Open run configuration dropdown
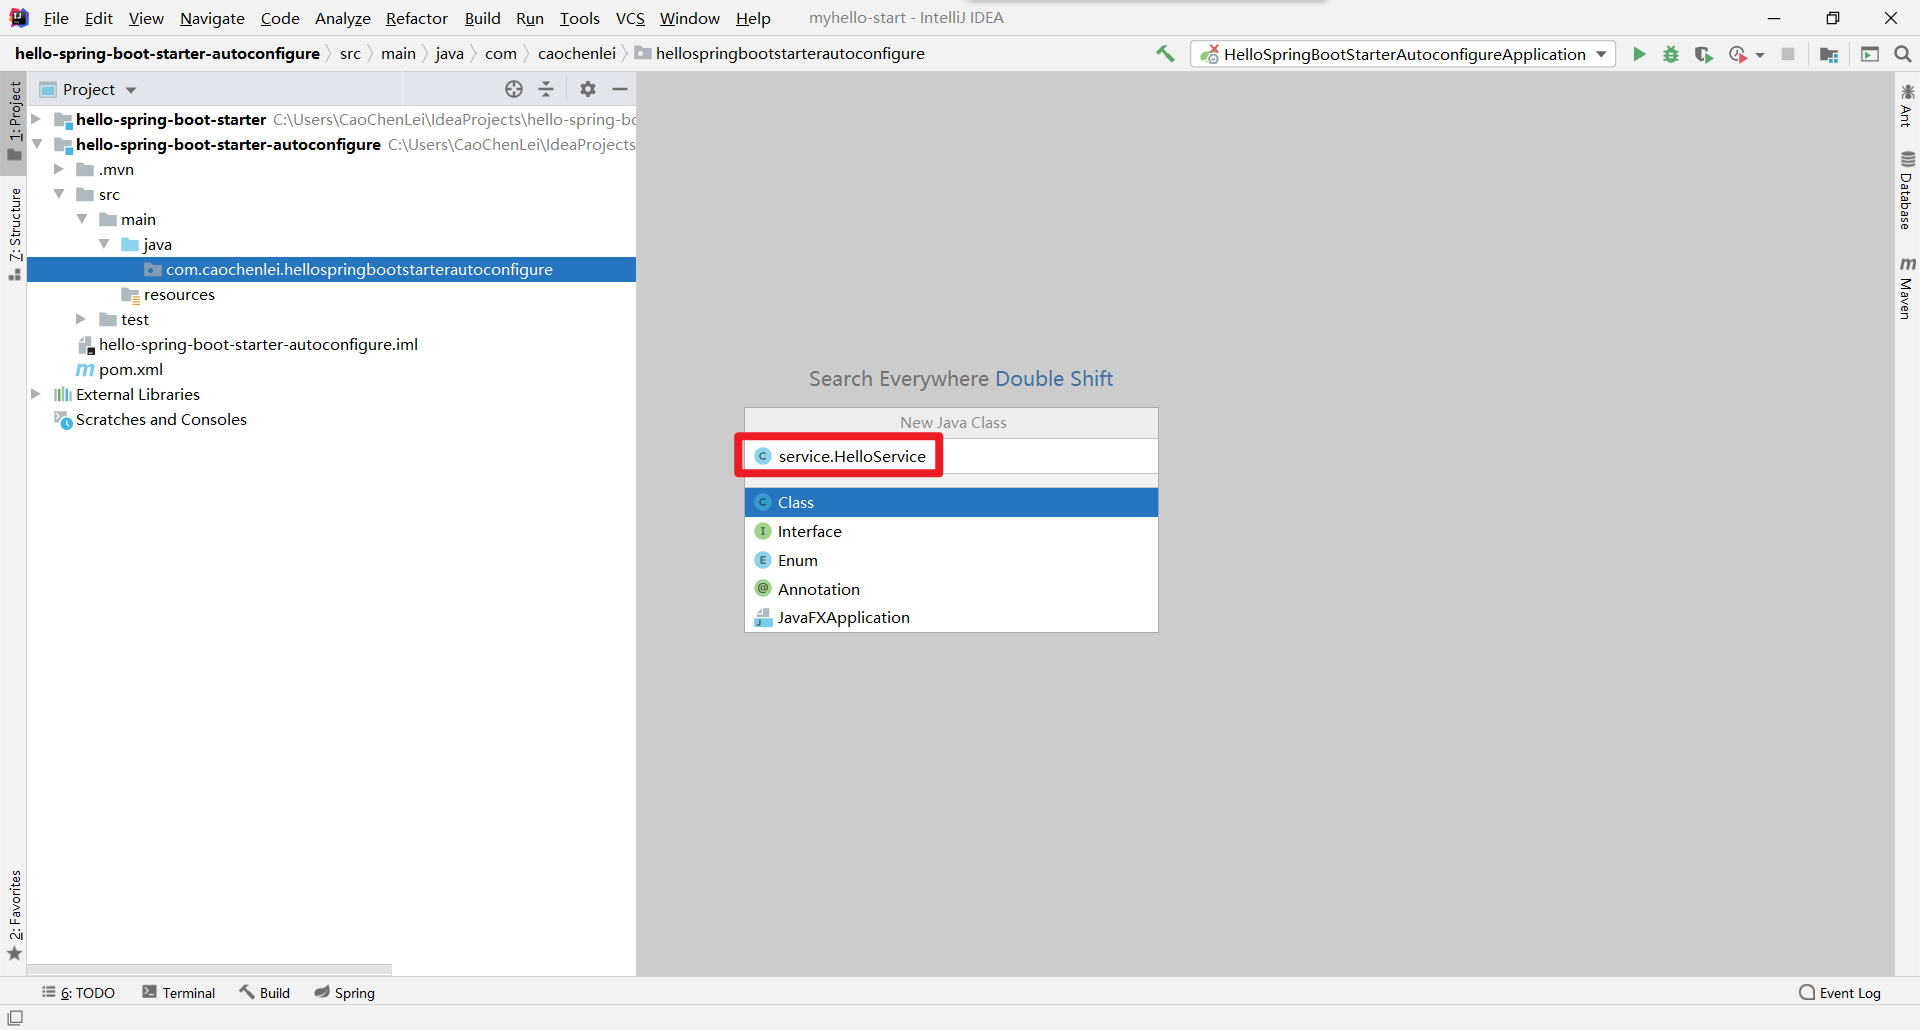The image size is (1920, 1030). tap(1403, 54)
